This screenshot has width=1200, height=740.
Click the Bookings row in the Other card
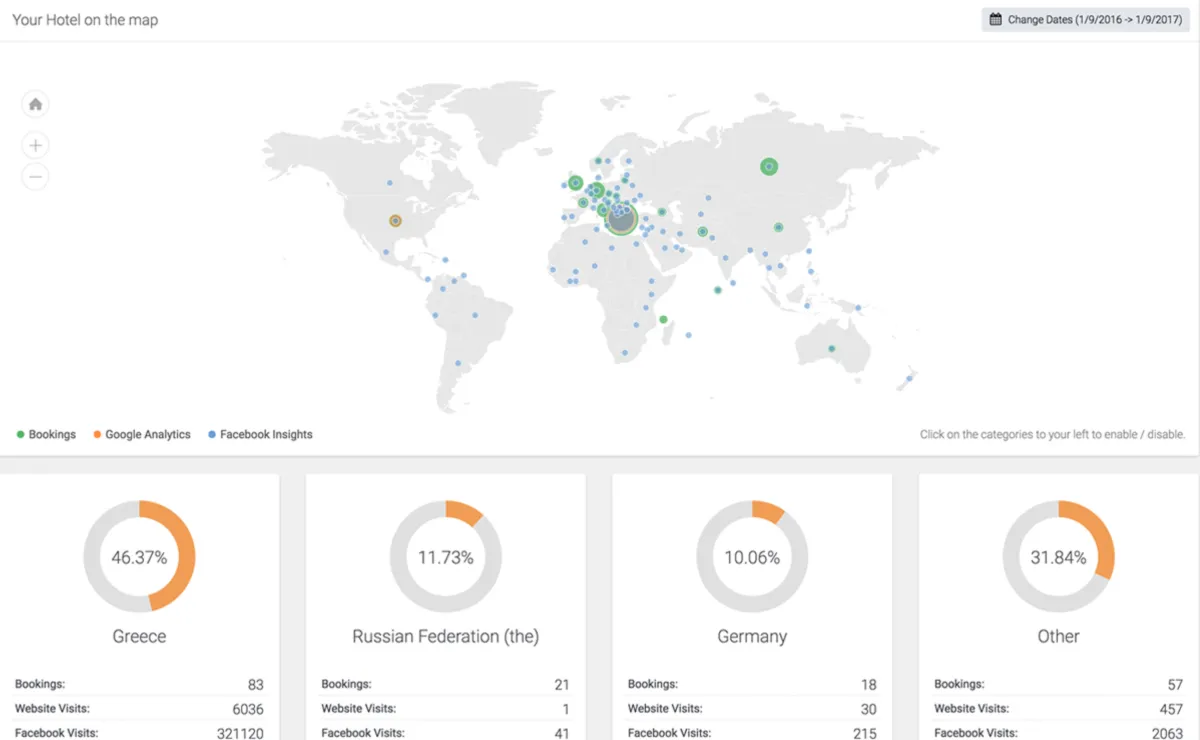1058,685
